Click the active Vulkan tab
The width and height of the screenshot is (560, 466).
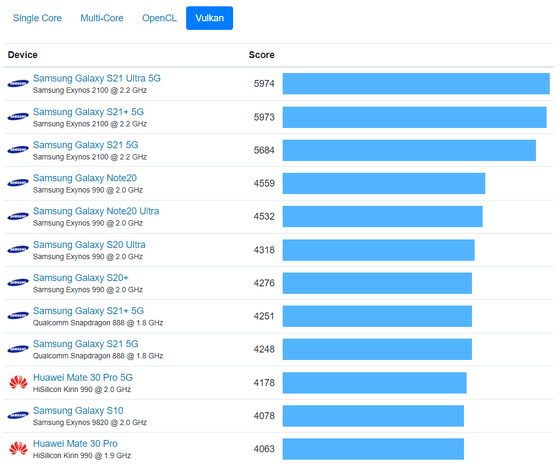209,18
